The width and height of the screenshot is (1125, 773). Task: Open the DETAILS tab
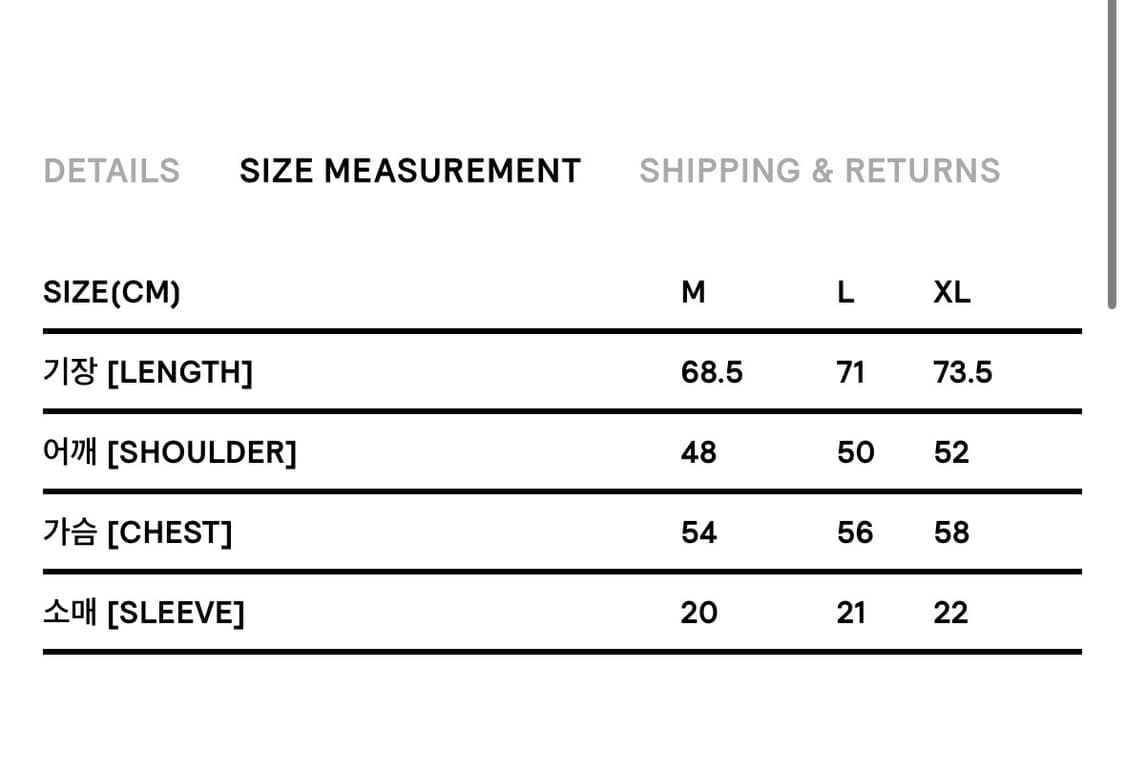[x=111, y=171]
